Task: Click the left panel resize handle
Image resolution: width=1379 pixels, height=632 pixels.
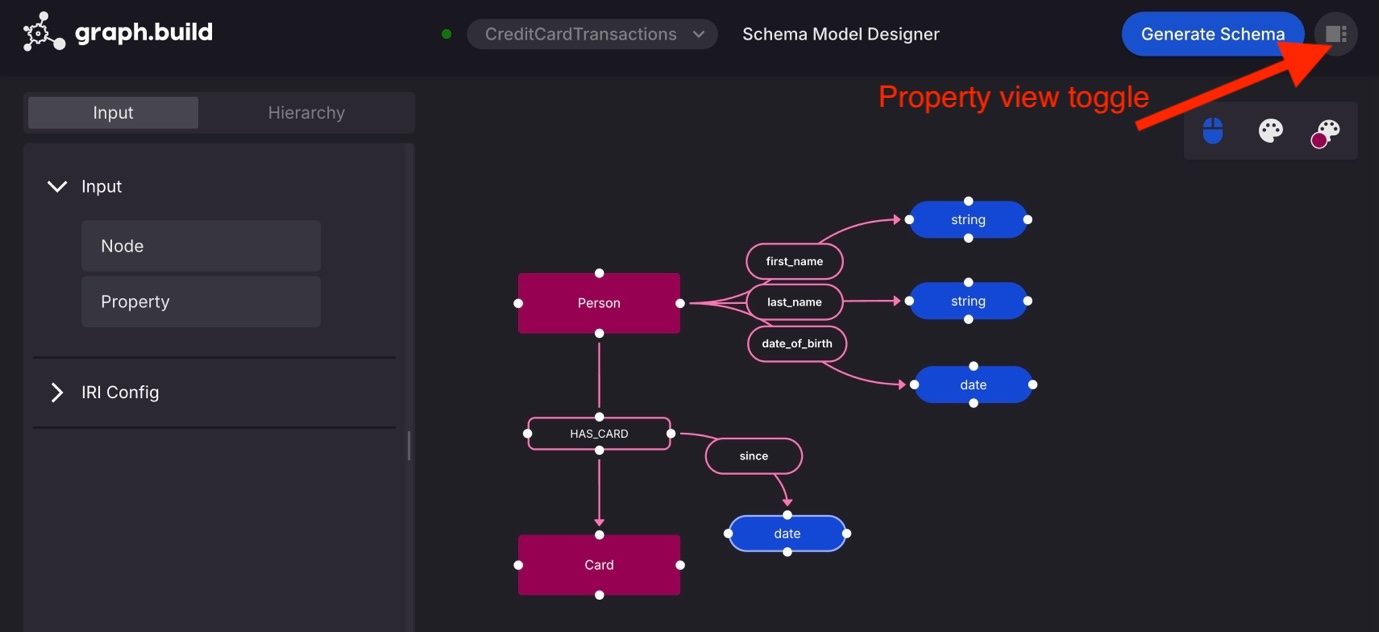Action: click(409, 445)
